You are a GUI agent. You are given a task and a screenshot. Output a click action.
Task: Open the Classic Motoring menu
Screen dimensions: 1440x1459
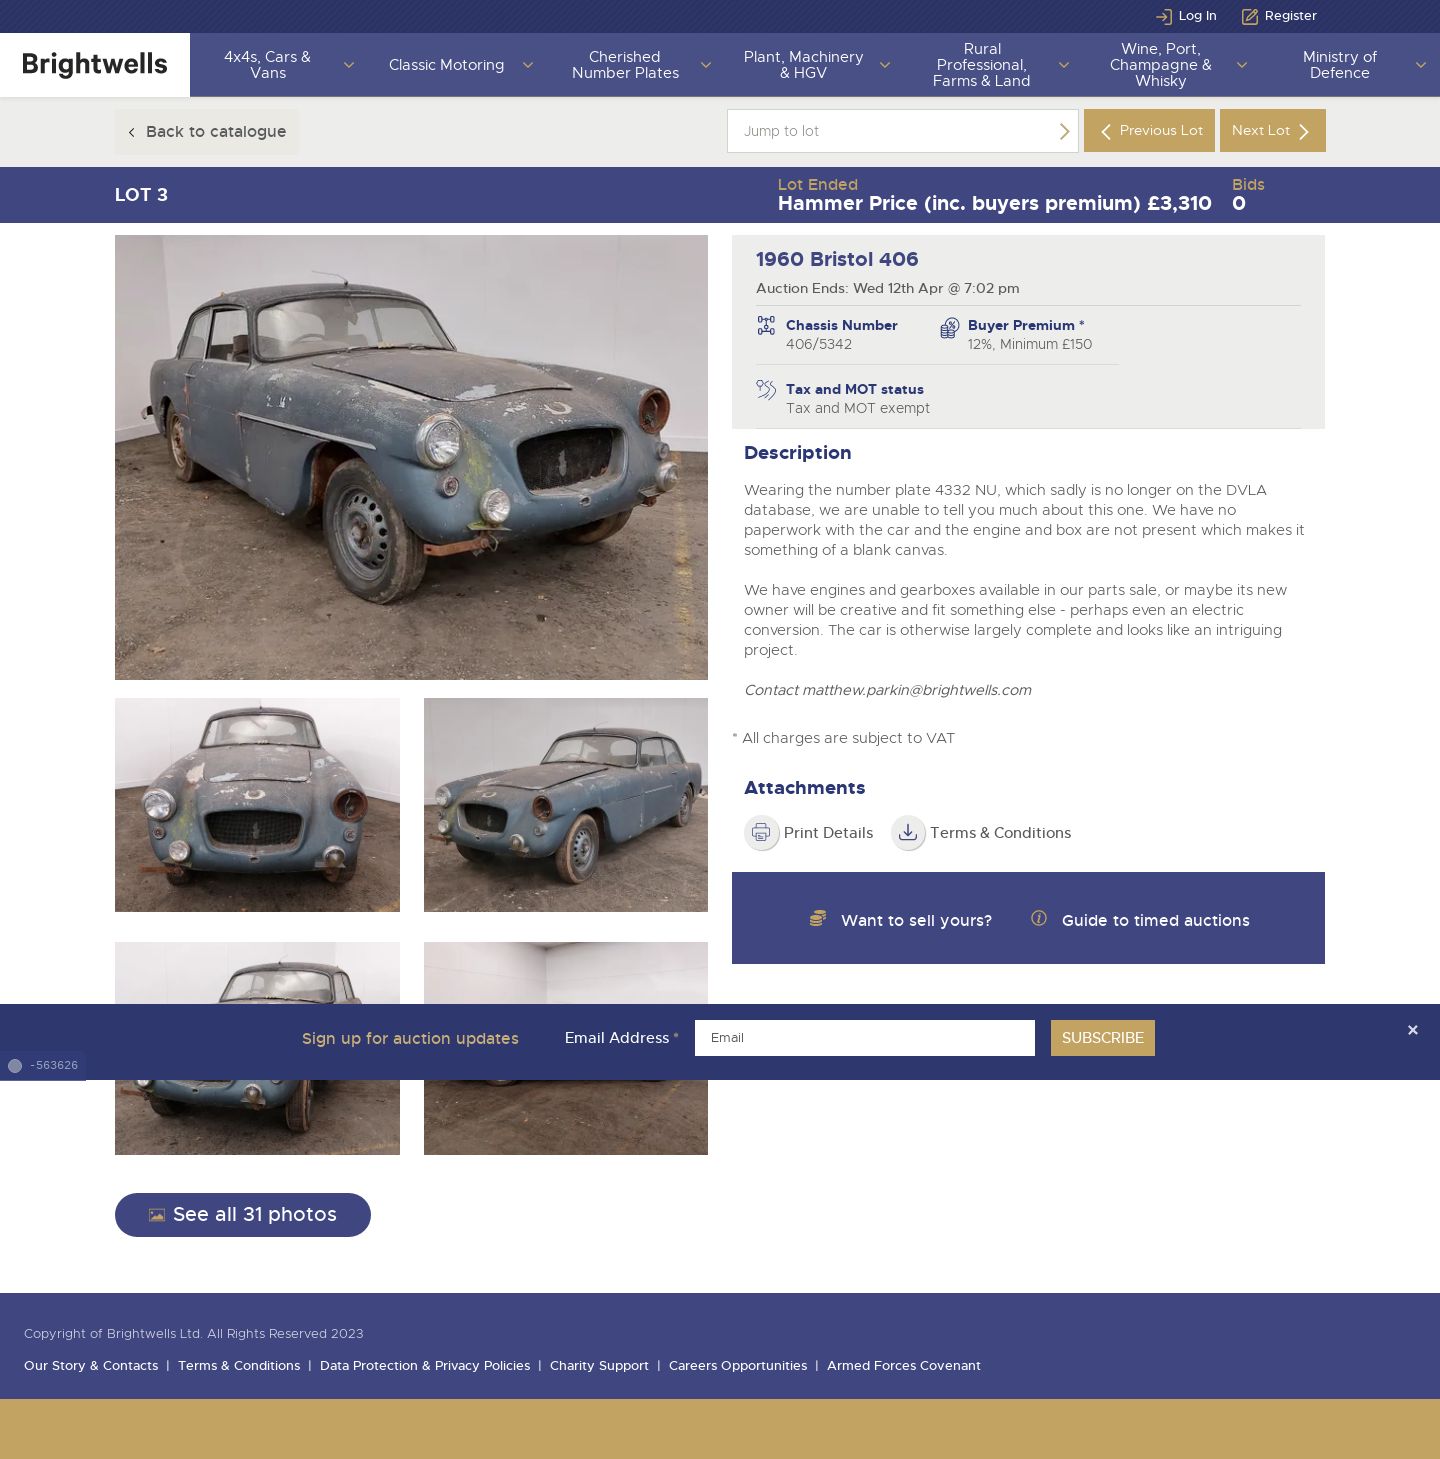click(446, 65)
